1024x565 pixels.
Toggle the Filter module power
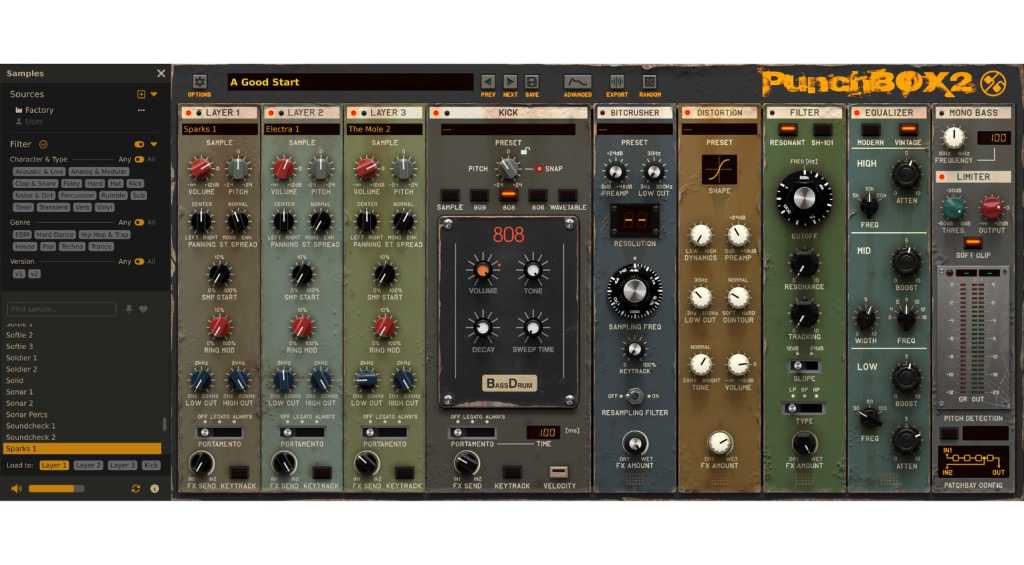coord(773,113)
